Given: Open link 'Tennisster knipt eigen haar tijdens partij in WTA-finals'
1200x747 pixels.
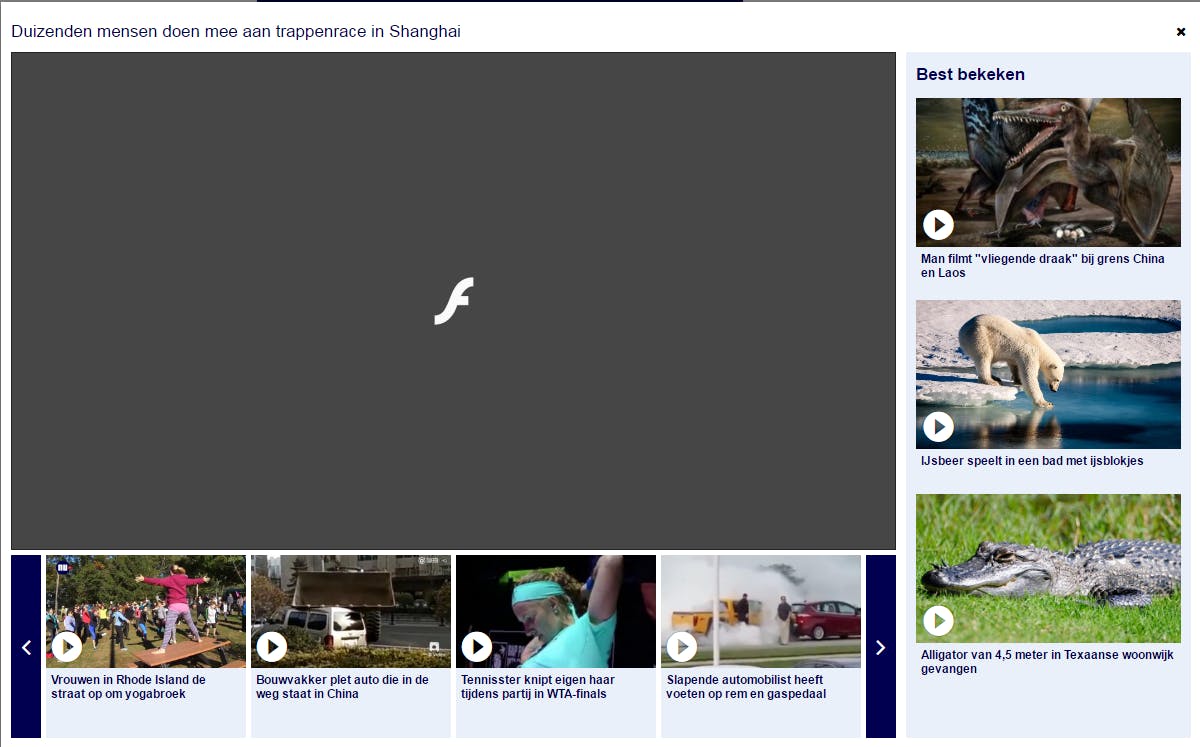Looking at the screenshot, I should tap(538, 687).
